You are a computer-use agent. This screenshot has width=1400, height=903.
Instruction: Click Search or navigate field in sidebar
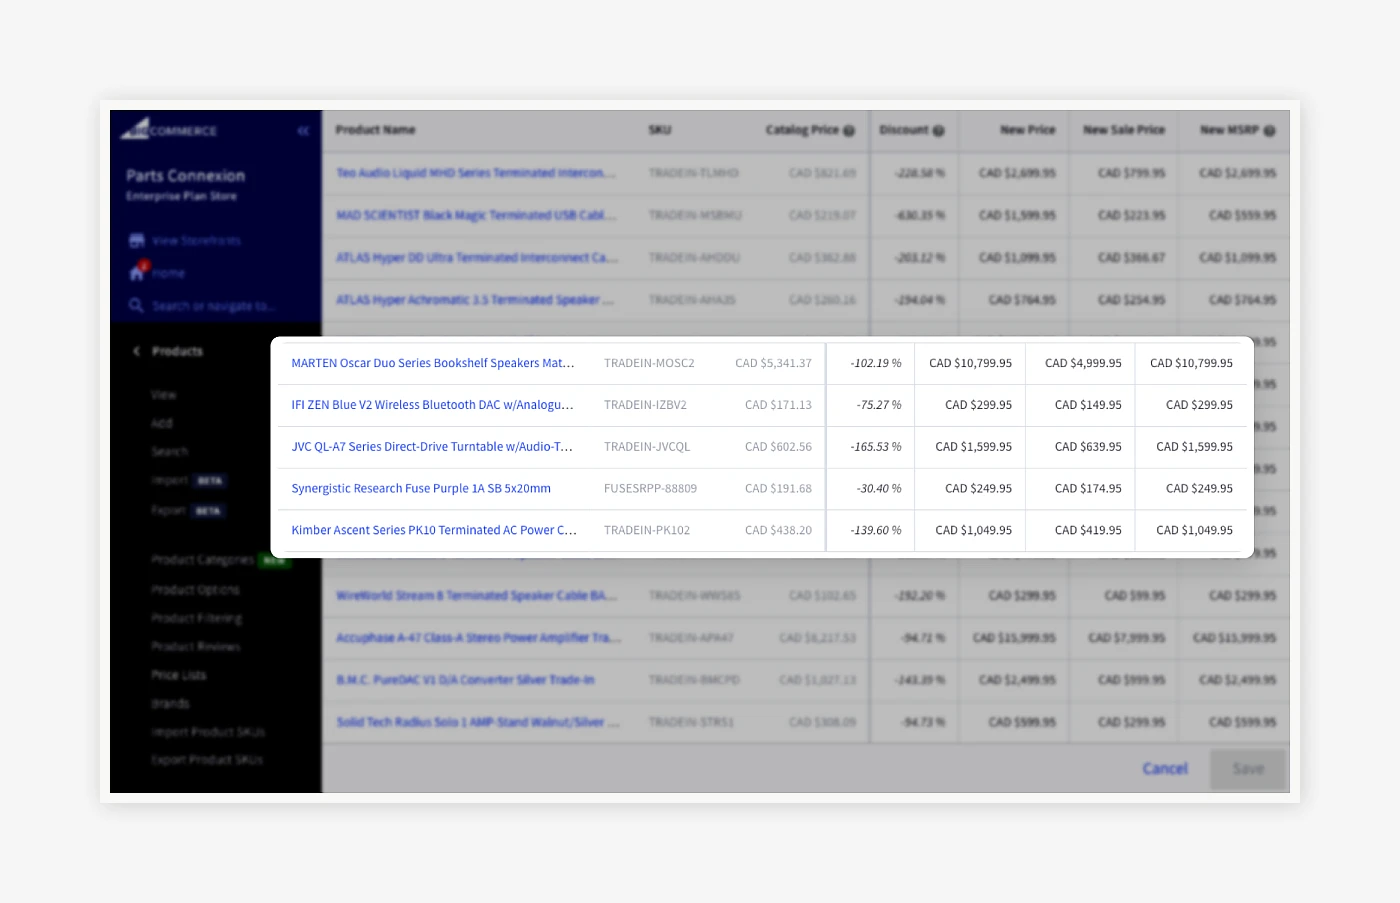point(212,306)
